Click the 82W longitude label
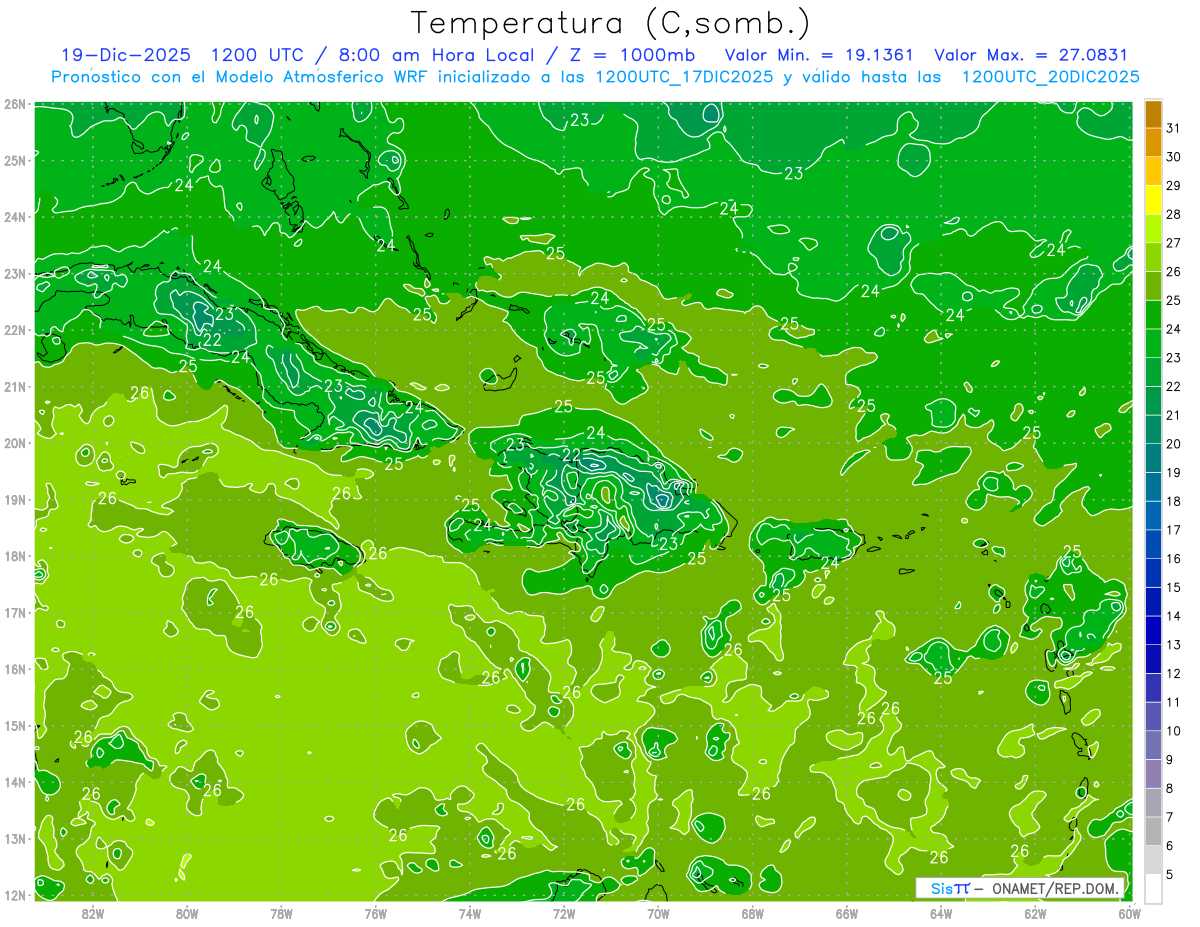1200x927 pixels. (93, 913)
